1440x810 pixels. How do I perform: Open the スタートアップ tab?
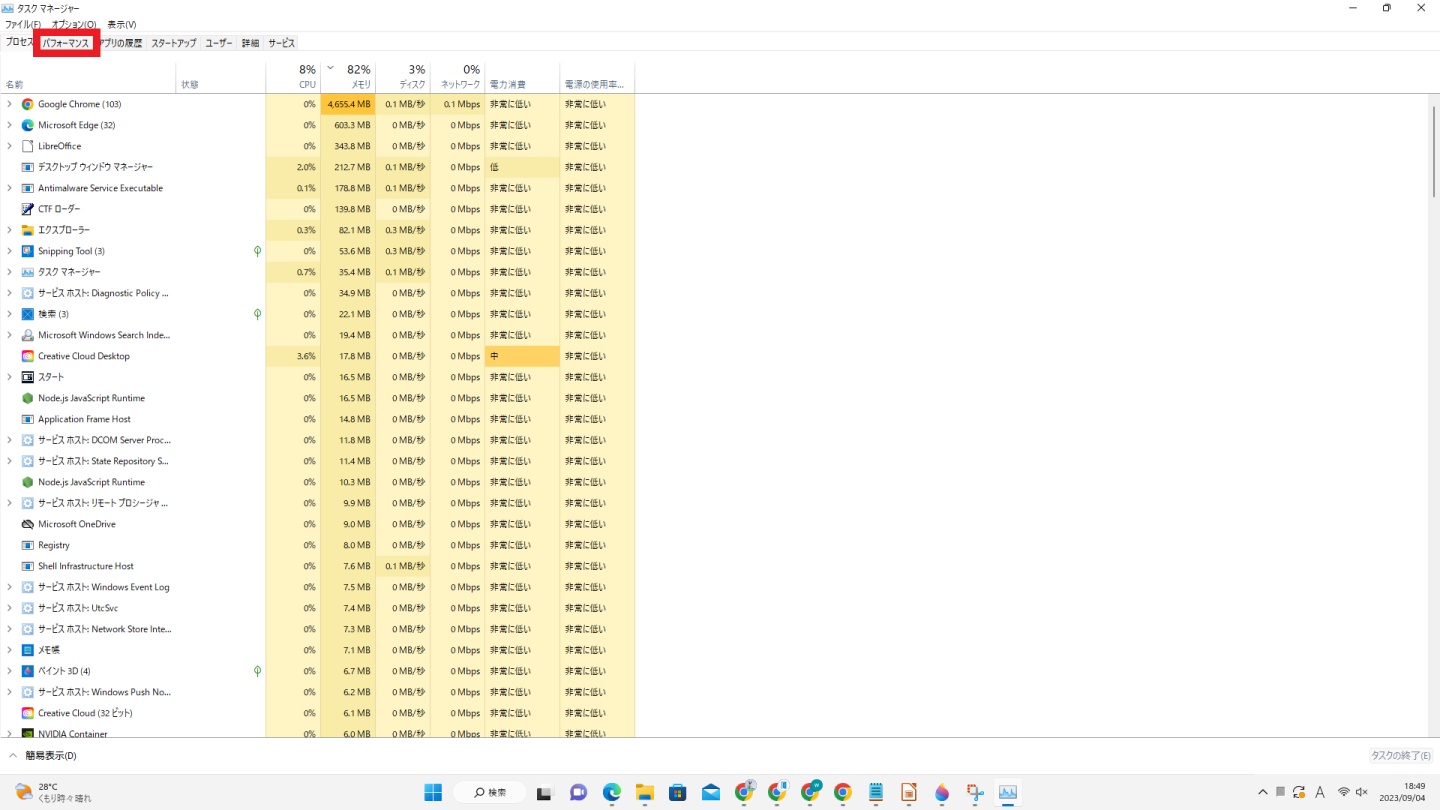[x=173, y=43]
